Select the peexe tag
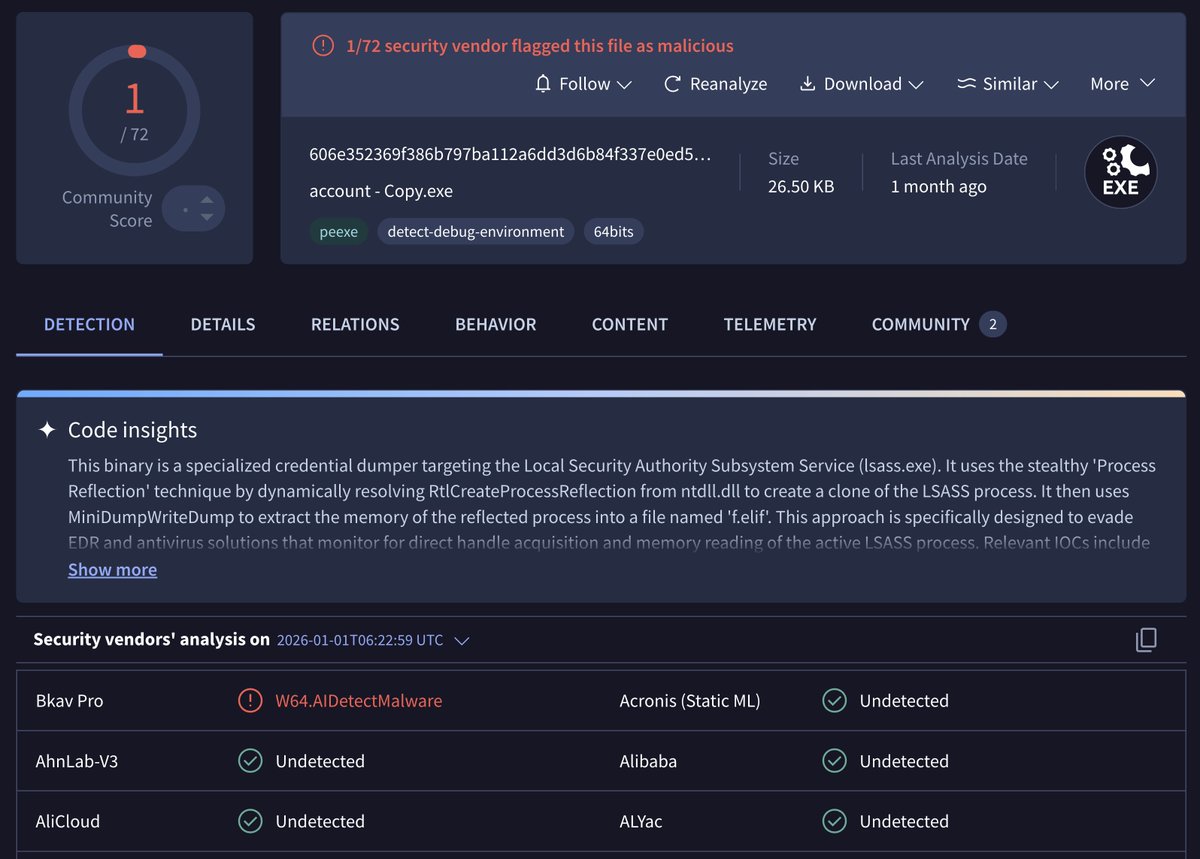This screenshot has width=1200, height=859. click(x=339, y=231)
